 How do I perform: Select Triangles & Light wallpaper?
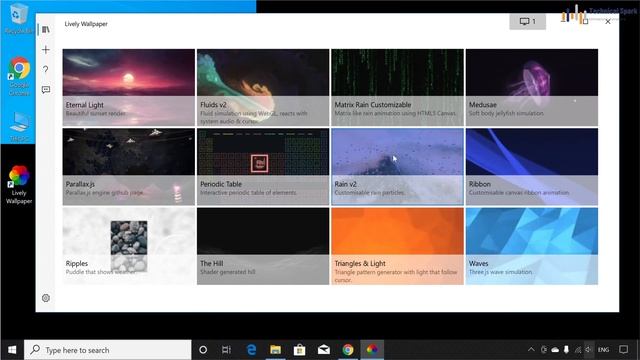[x=397, y=246]
